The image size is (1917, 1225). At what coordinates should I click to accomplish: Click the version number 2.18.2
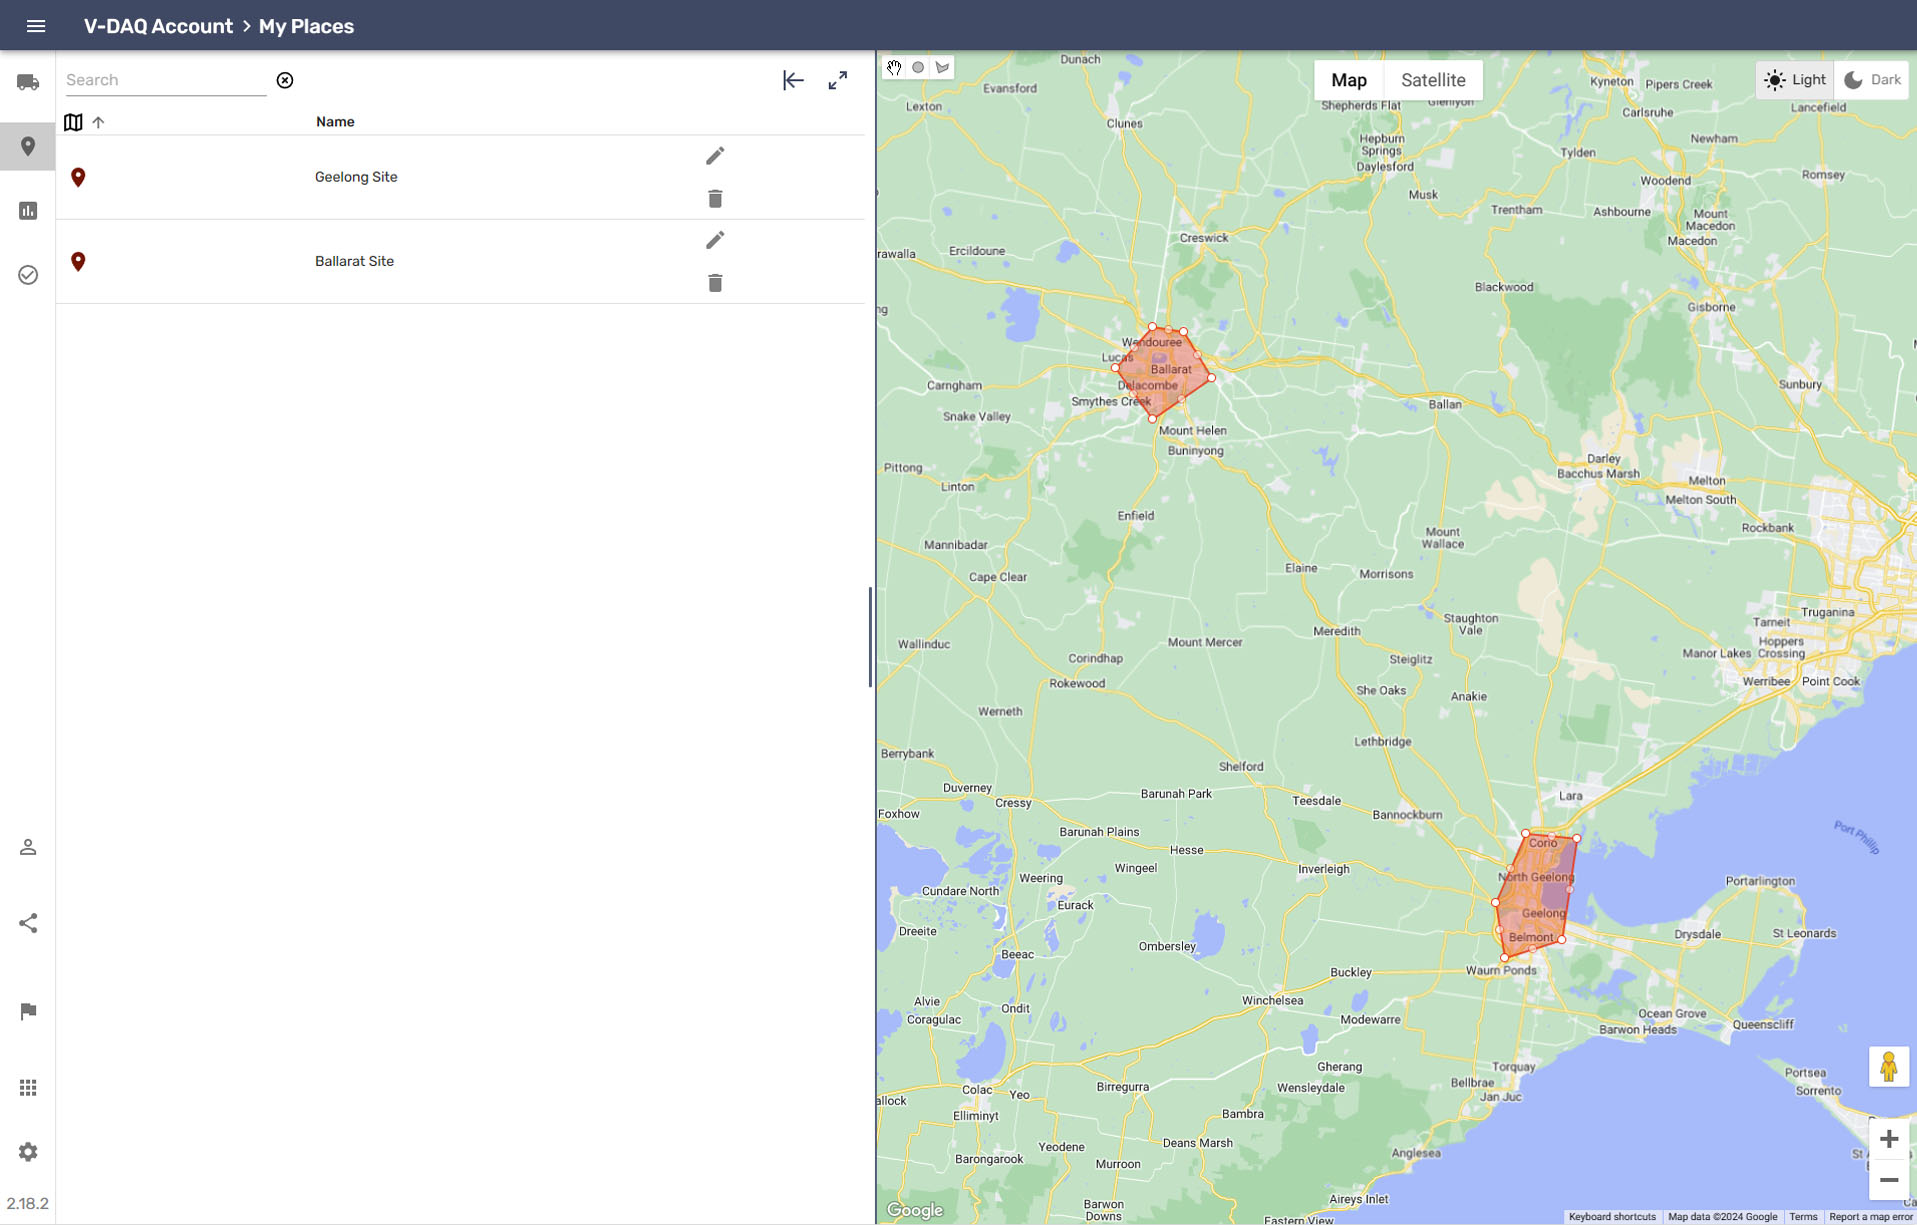27,1204
